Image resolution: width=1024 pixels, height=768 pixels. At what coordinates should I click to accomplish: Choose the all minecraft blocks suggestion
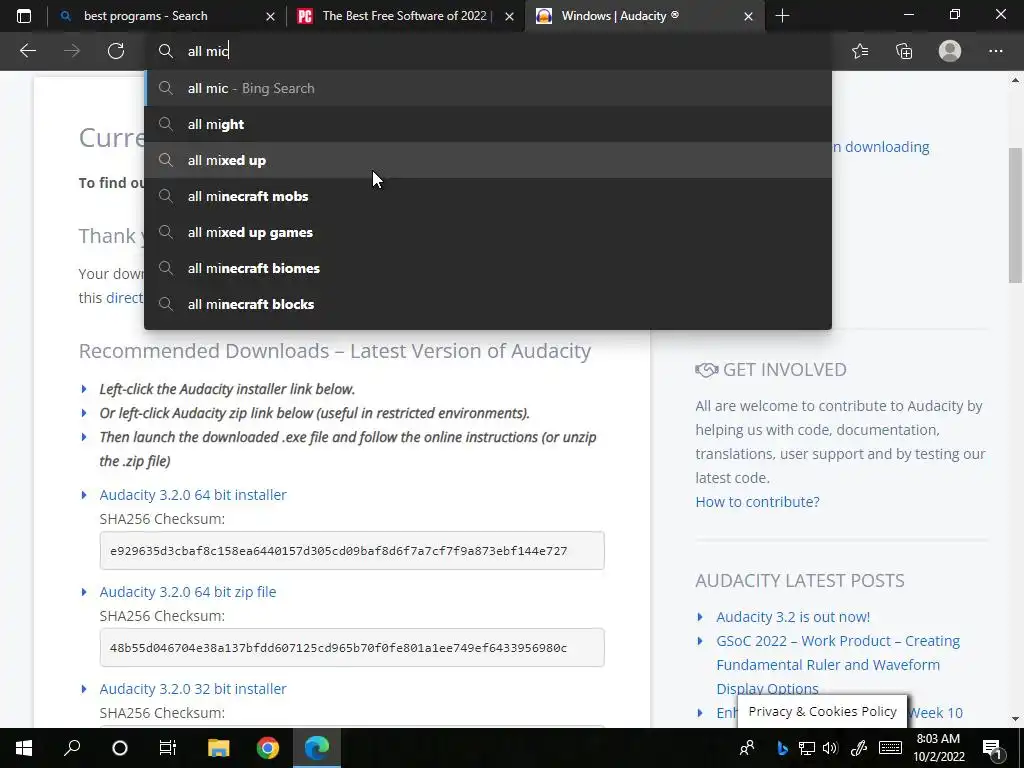click(488, 304)
